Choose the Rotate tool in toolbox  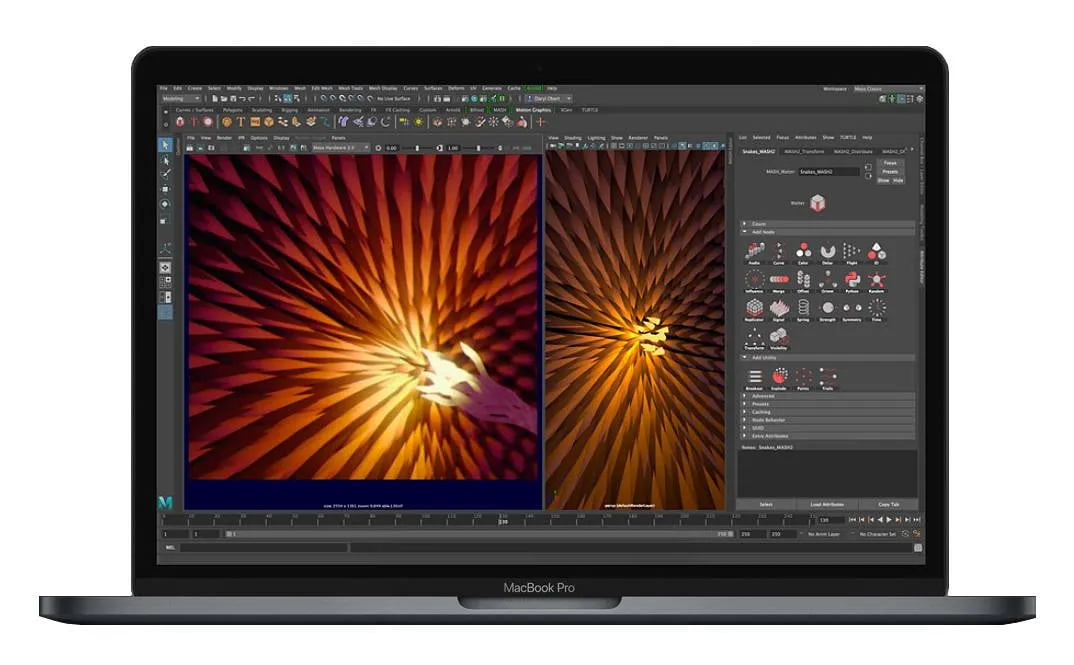[x=165, y=204]
